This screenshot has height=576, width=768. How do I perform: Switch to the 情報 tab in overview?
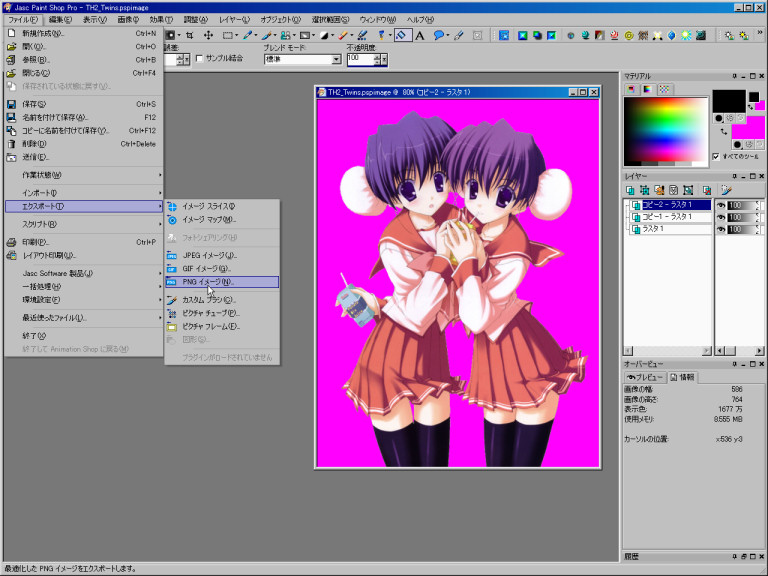coord(682,377)
